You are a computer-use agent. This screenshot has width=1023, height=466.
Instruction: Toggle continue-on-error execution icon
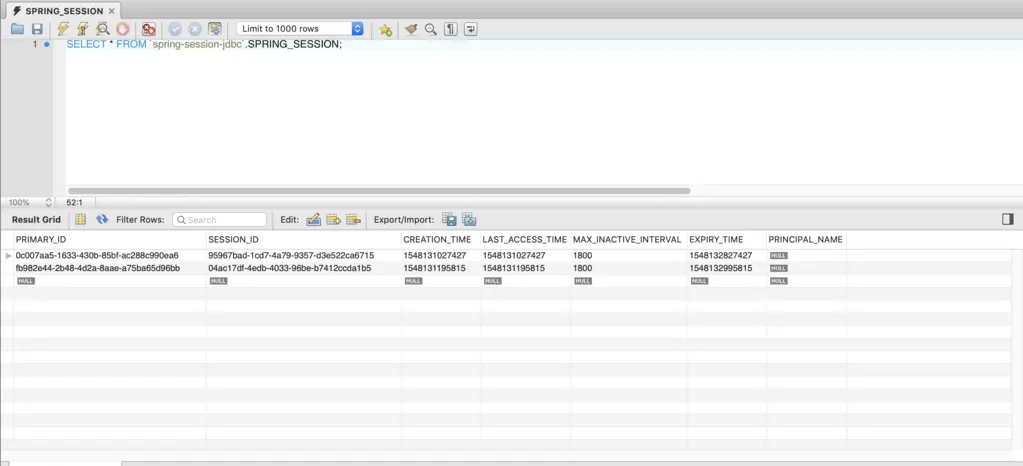[x=149, y=29]
